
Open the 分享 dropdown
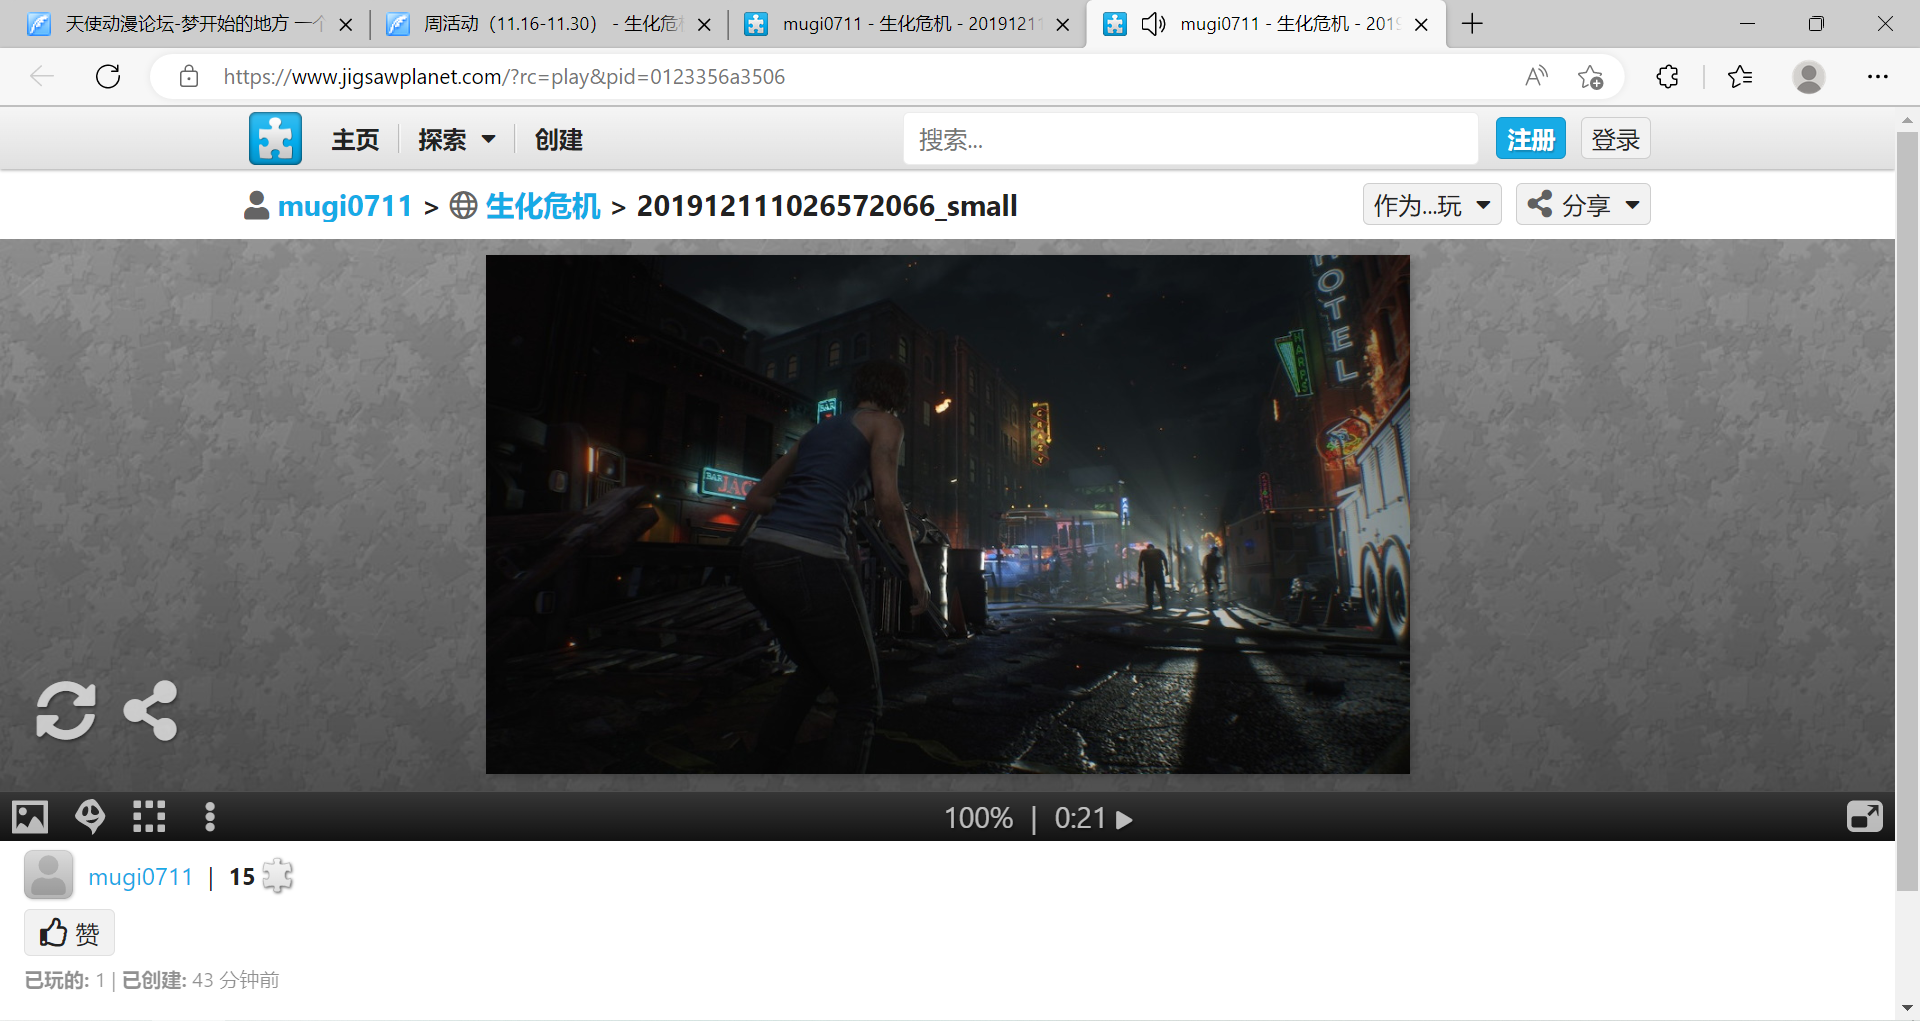point(1583,205)
